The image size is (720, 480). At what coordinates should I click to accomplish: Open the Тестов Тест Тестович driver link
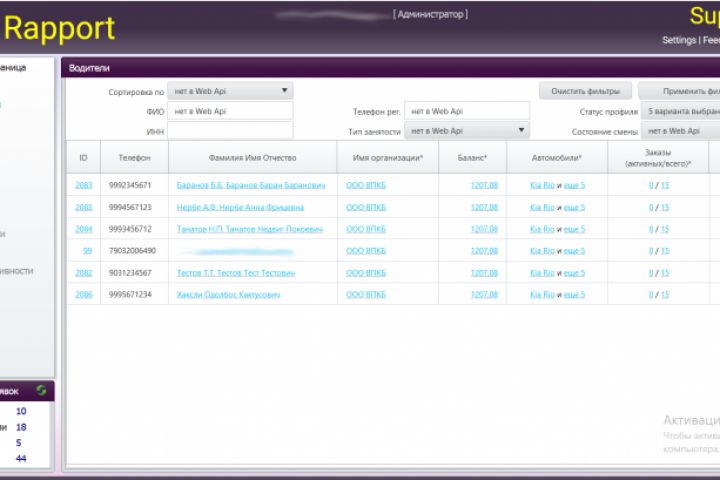[x=236, y=273]
